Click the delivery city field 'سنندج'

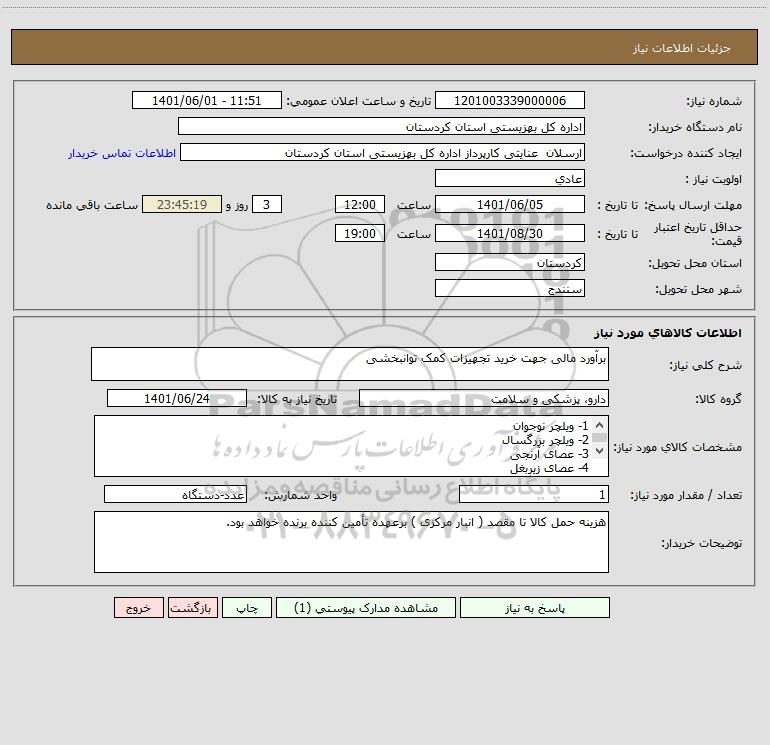pos(510,288)
